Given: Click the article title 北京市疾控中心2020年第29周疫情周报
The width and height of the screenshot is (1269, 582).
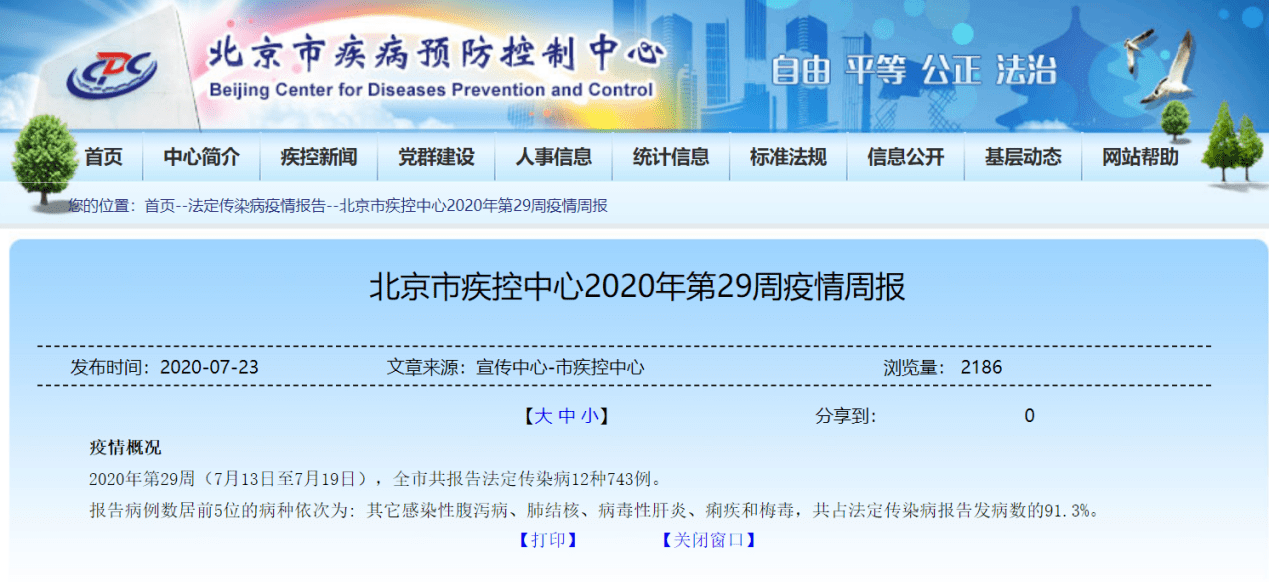Looking at the screenshot, I should (x=638, y=288).
